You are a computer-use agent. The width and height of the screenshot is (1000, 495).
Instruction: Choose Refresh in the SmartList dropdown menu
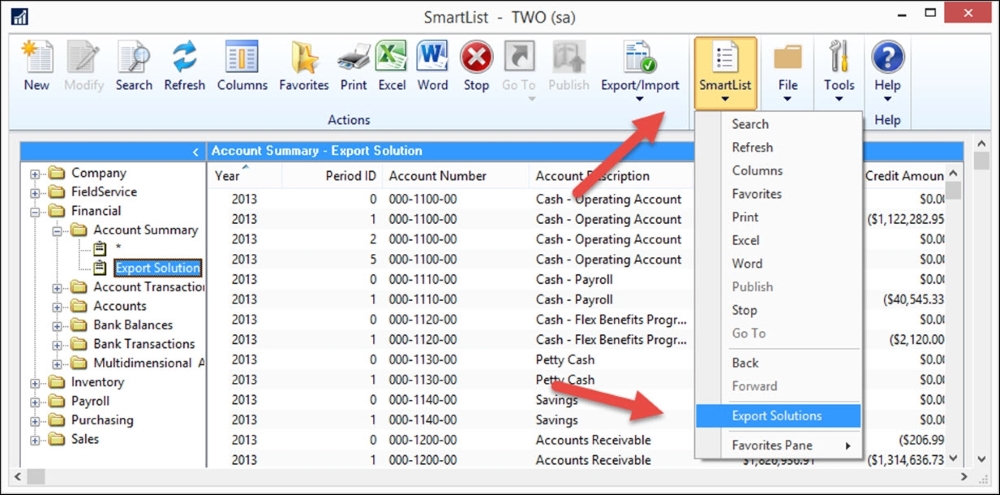click(x=778, y=147)
